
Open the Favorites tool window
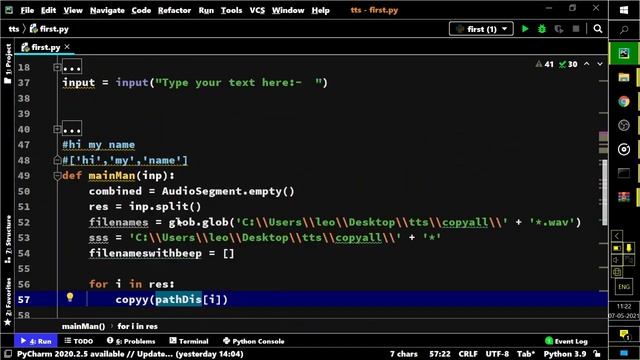pos(8,301)
